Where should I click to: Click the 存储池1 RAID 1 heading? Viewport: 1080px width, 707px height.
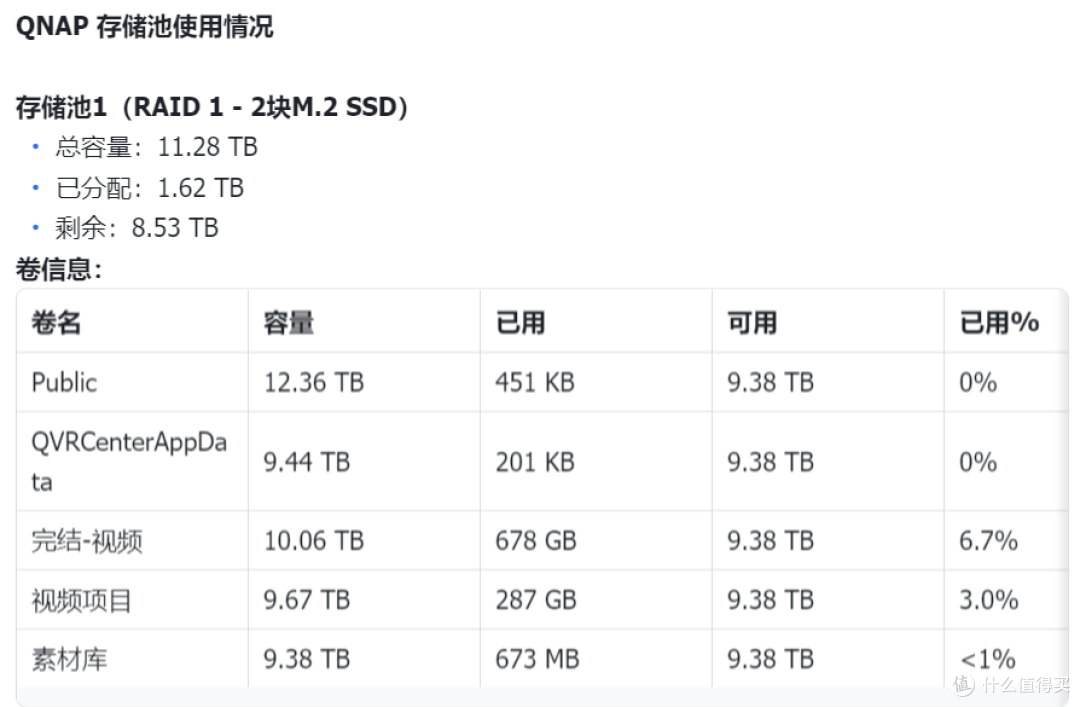[x=212, y=107]
